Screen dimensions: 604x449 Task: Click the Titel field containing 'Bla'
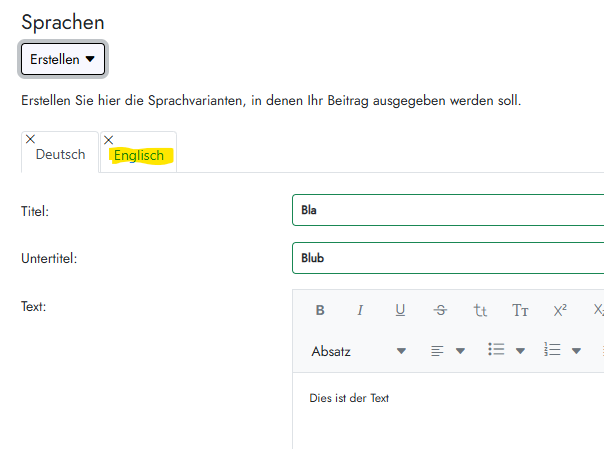450,211
